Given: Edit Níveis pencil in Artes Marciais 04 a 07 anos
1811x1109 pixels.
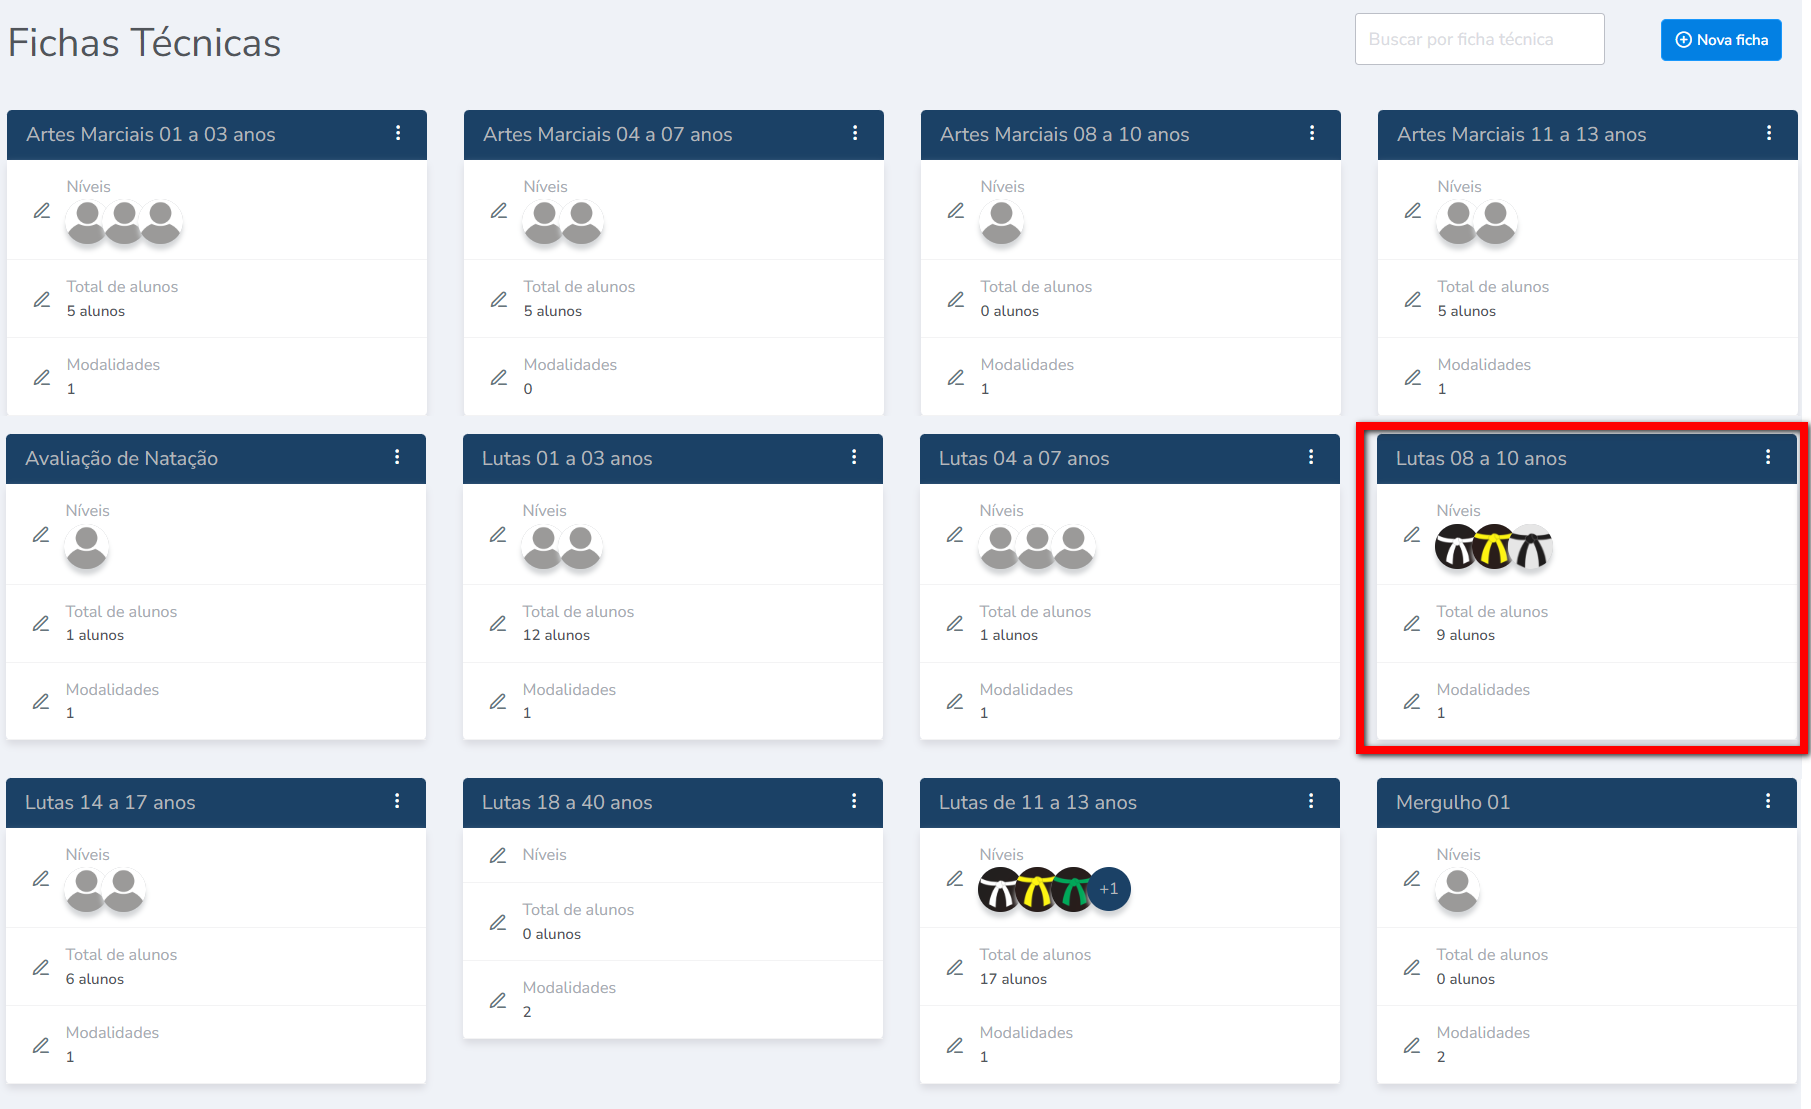Looking at the screenshot, I should (x=499, y=211).
